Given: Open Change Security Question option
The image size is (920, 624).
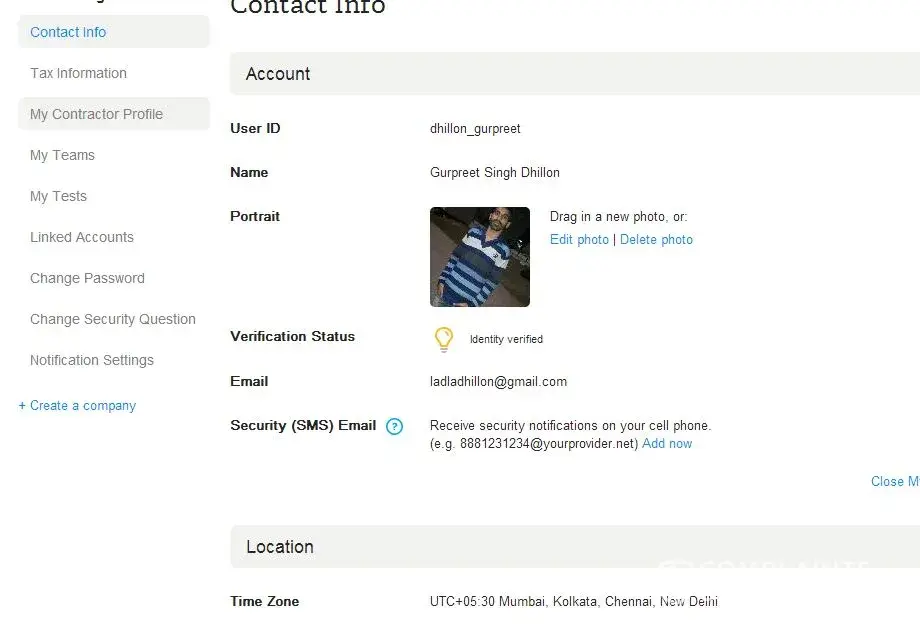Looking at the screenshot, I should pos(113,319).
